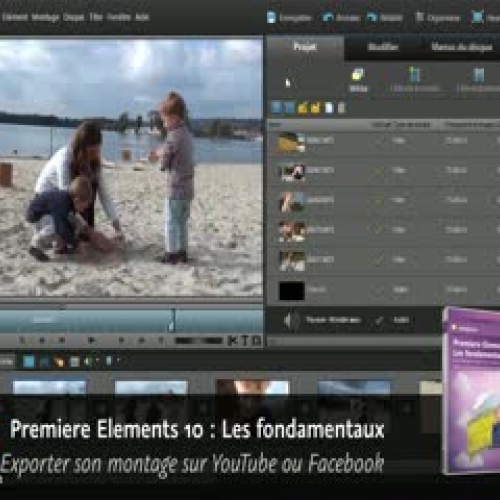Click the speaker audio icon in the sceneline toolbar

pyautogui.click(x=88, y=361)
